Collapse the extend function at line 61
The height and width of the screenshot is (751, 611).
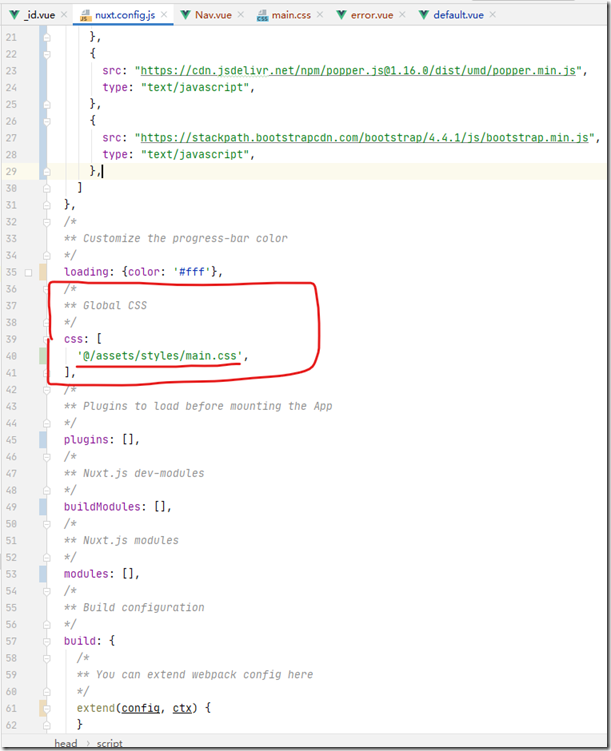(46, 708)
